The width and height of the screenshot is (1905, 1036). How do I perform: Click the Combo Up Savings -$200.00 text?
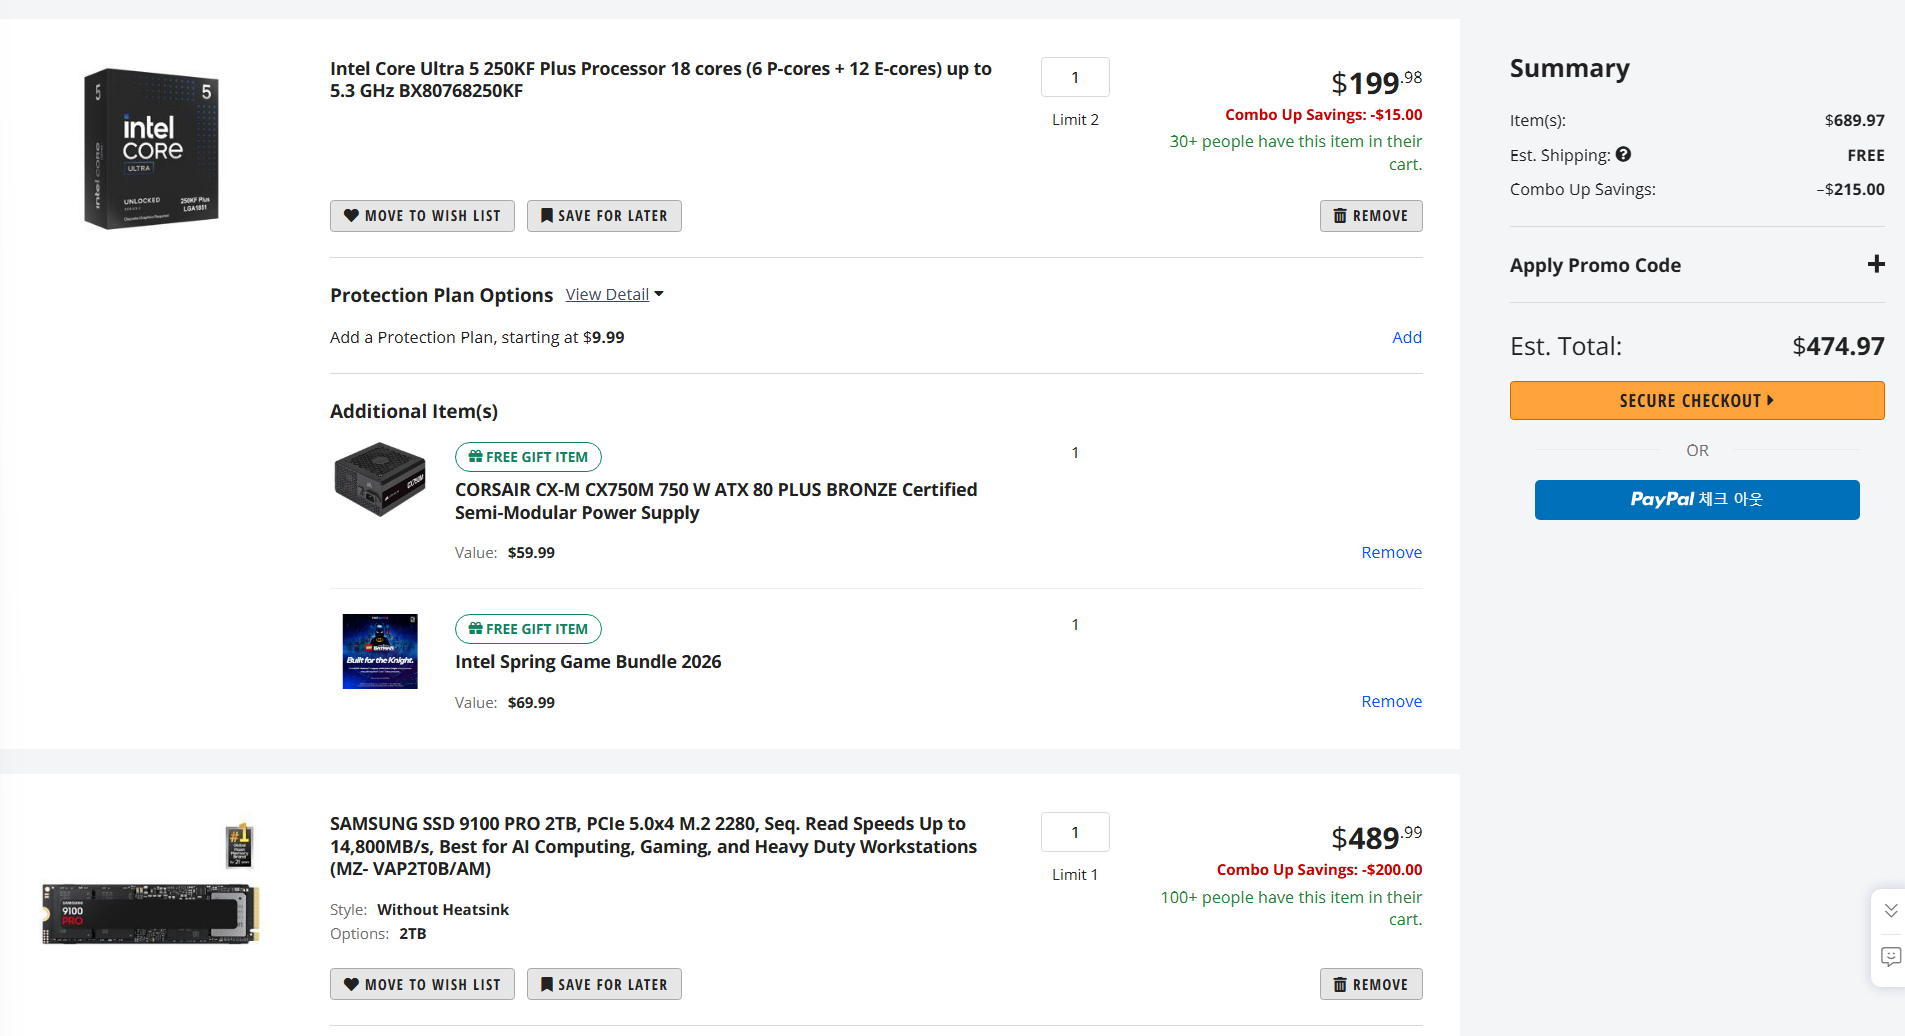click(x=1319, y=869)
